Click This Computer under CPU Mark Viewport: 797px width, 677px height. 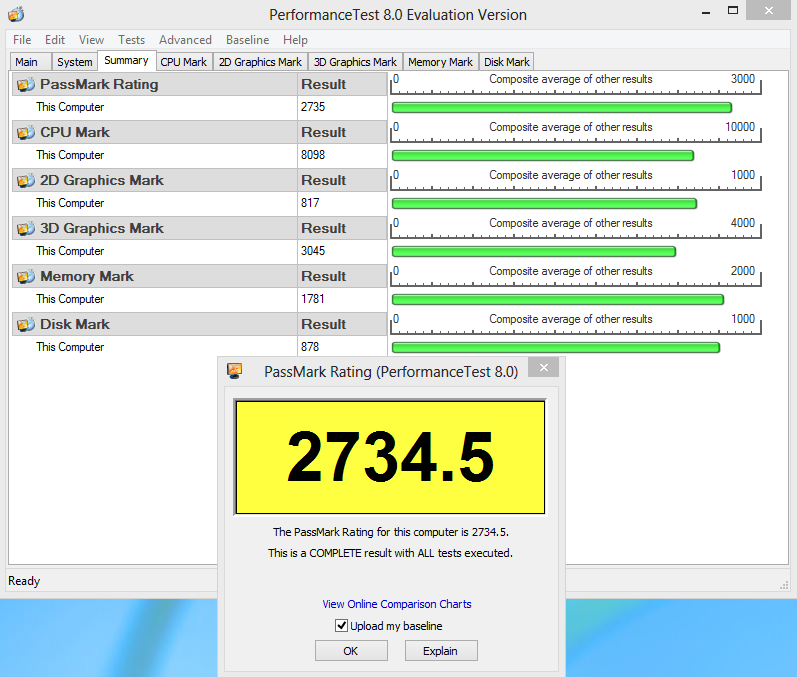pos(70,155)
